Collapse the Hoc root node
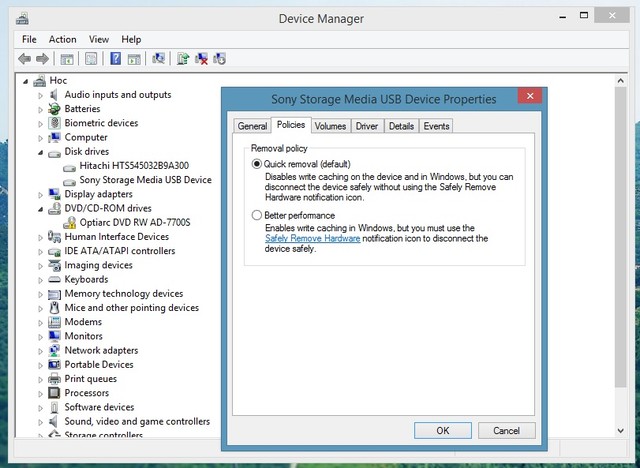Image resolution: width=640 pixels, height=468 pixels. pyautogui.click(x=26, y=82)
